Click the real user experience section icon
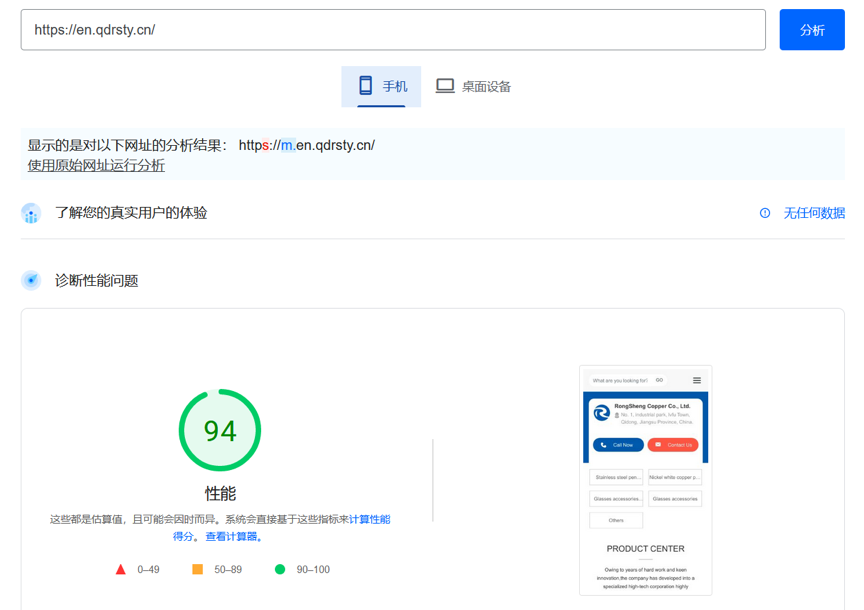Screen dimensions: 864x610 click(x=31, y=213)
